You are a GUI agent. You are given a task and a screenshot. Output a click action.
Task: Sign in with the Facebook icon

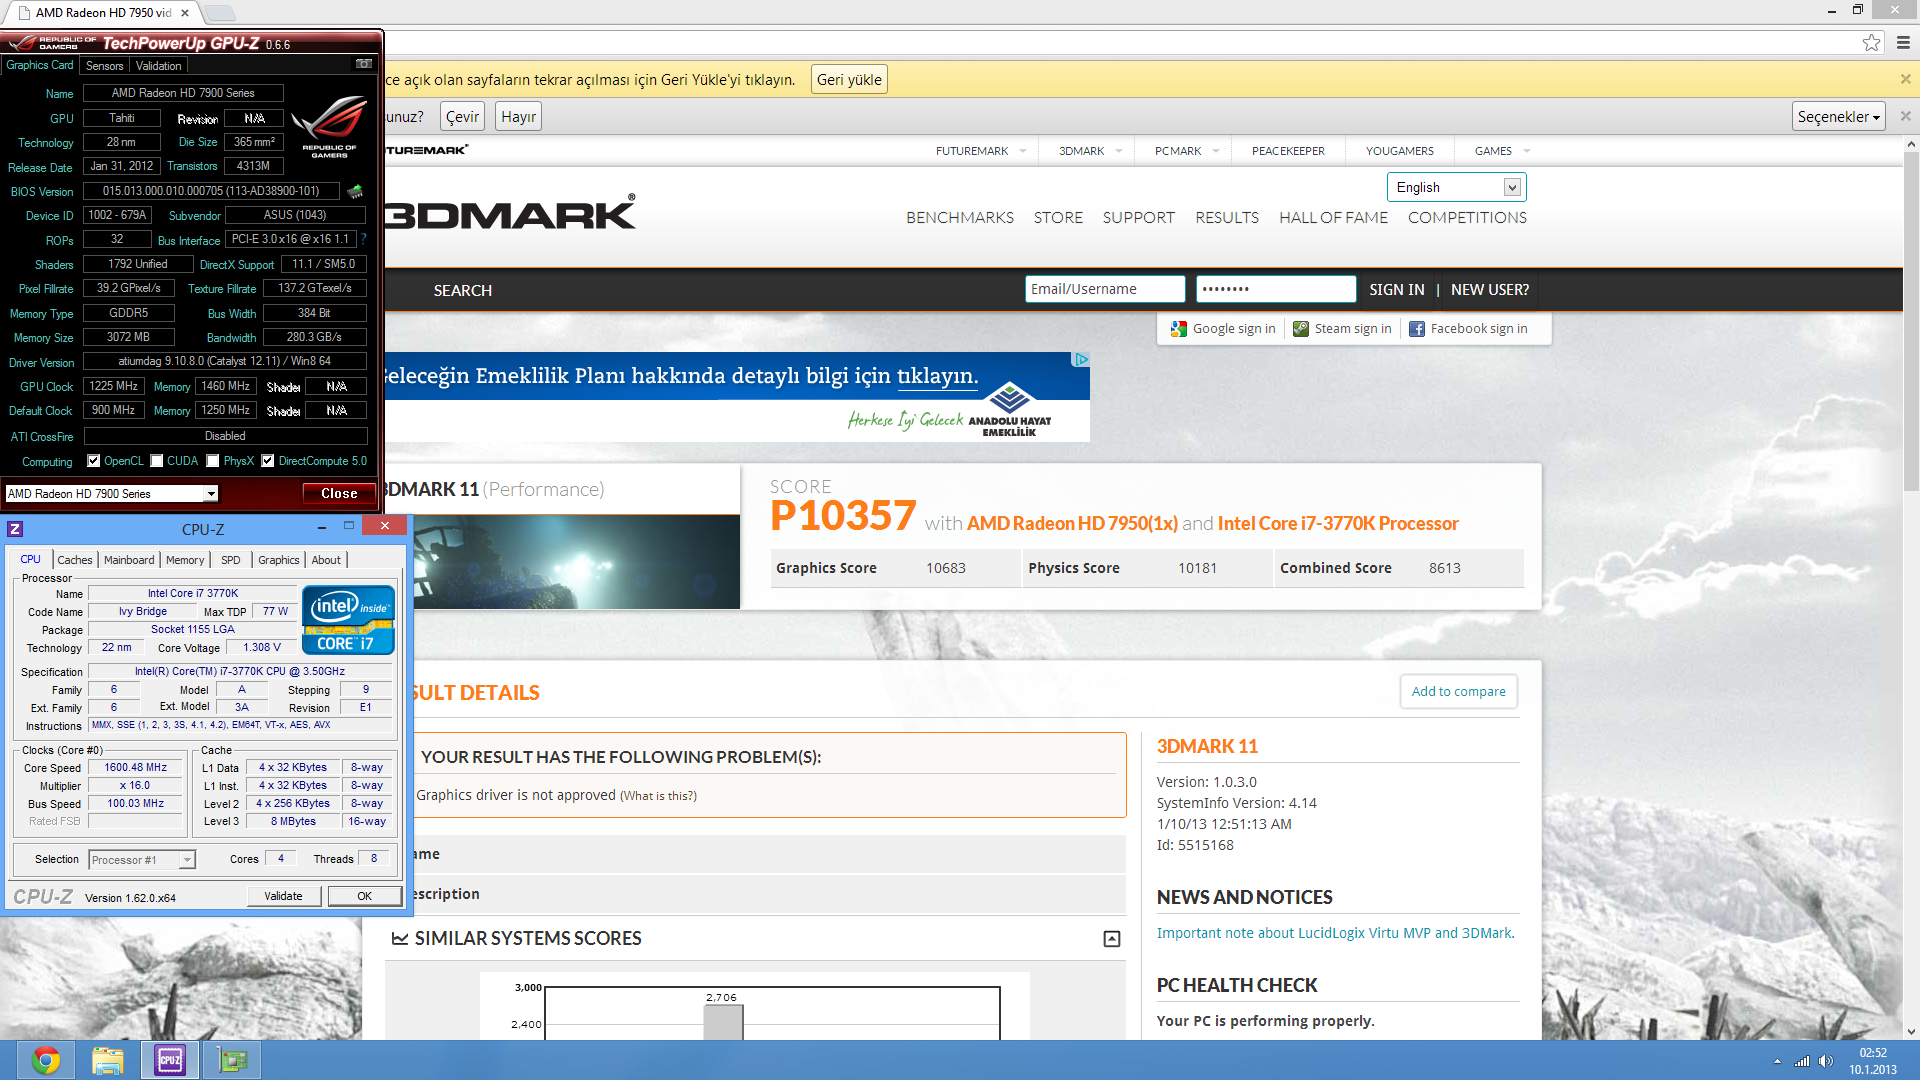[x=1417, y=328]
